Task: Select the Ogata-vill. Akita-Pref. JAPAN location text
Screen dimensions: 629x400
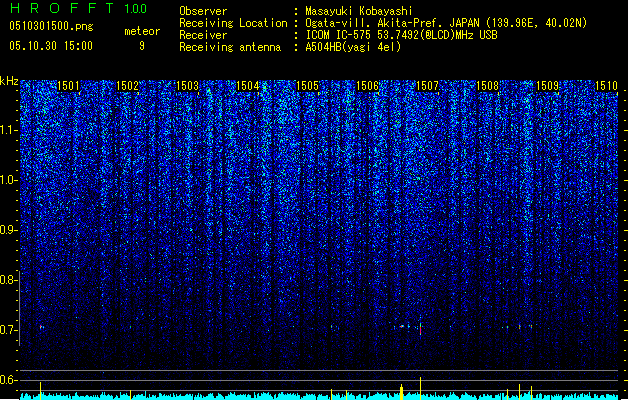Action: point(446,23)
